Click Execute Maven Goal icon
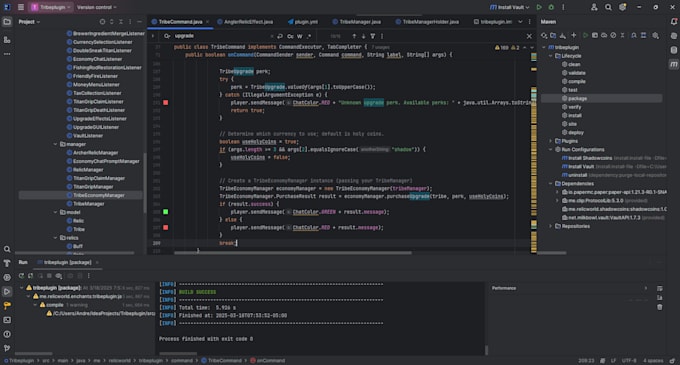Viewport: 680px width, 365px height. click(595, 36)
